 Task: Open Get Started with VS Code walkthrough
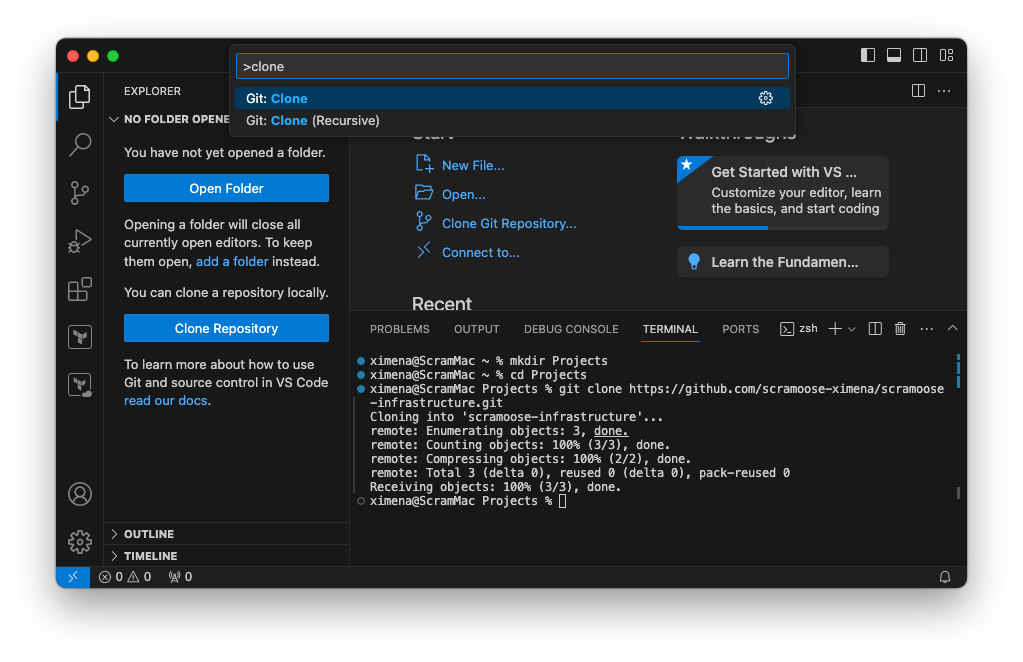pos(783,192)
